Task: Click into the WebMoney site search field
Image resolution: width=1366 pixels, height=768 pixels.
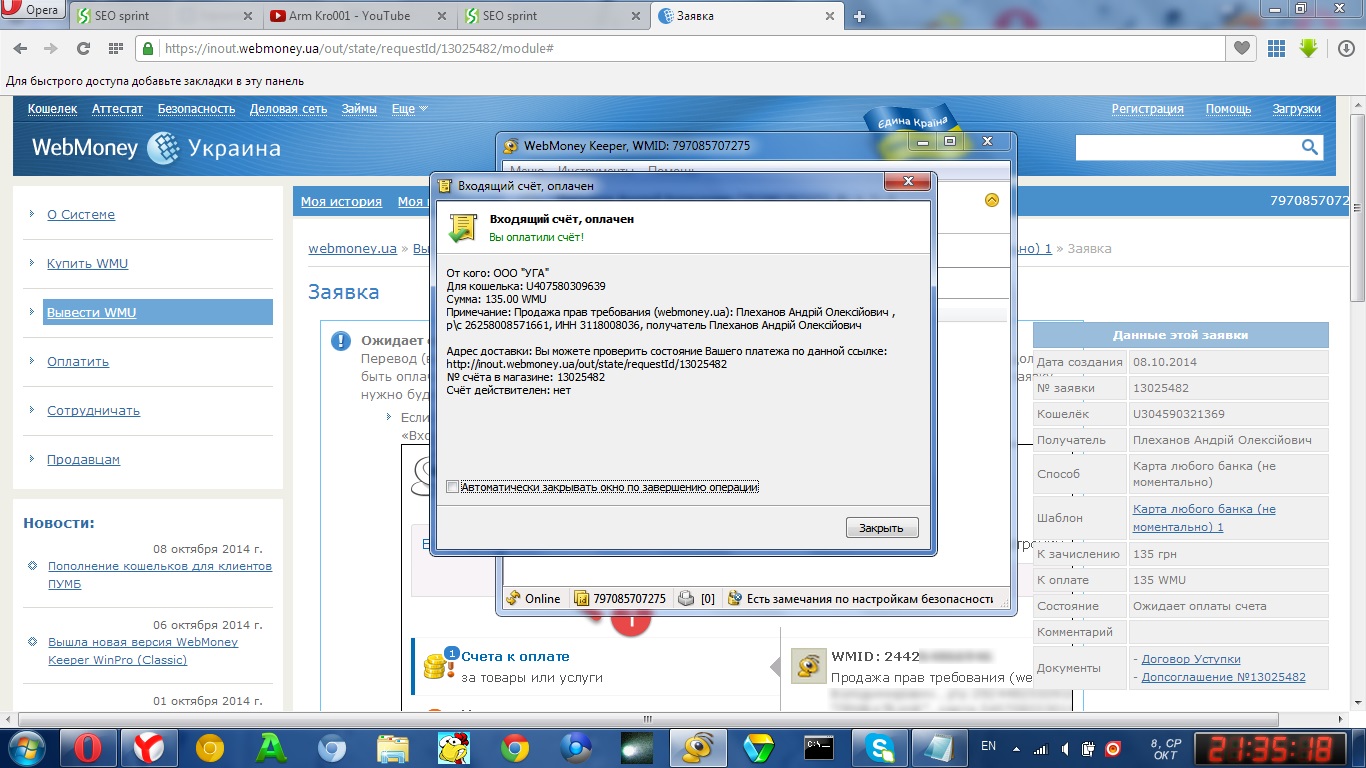Action: [x=1186, y=148]
